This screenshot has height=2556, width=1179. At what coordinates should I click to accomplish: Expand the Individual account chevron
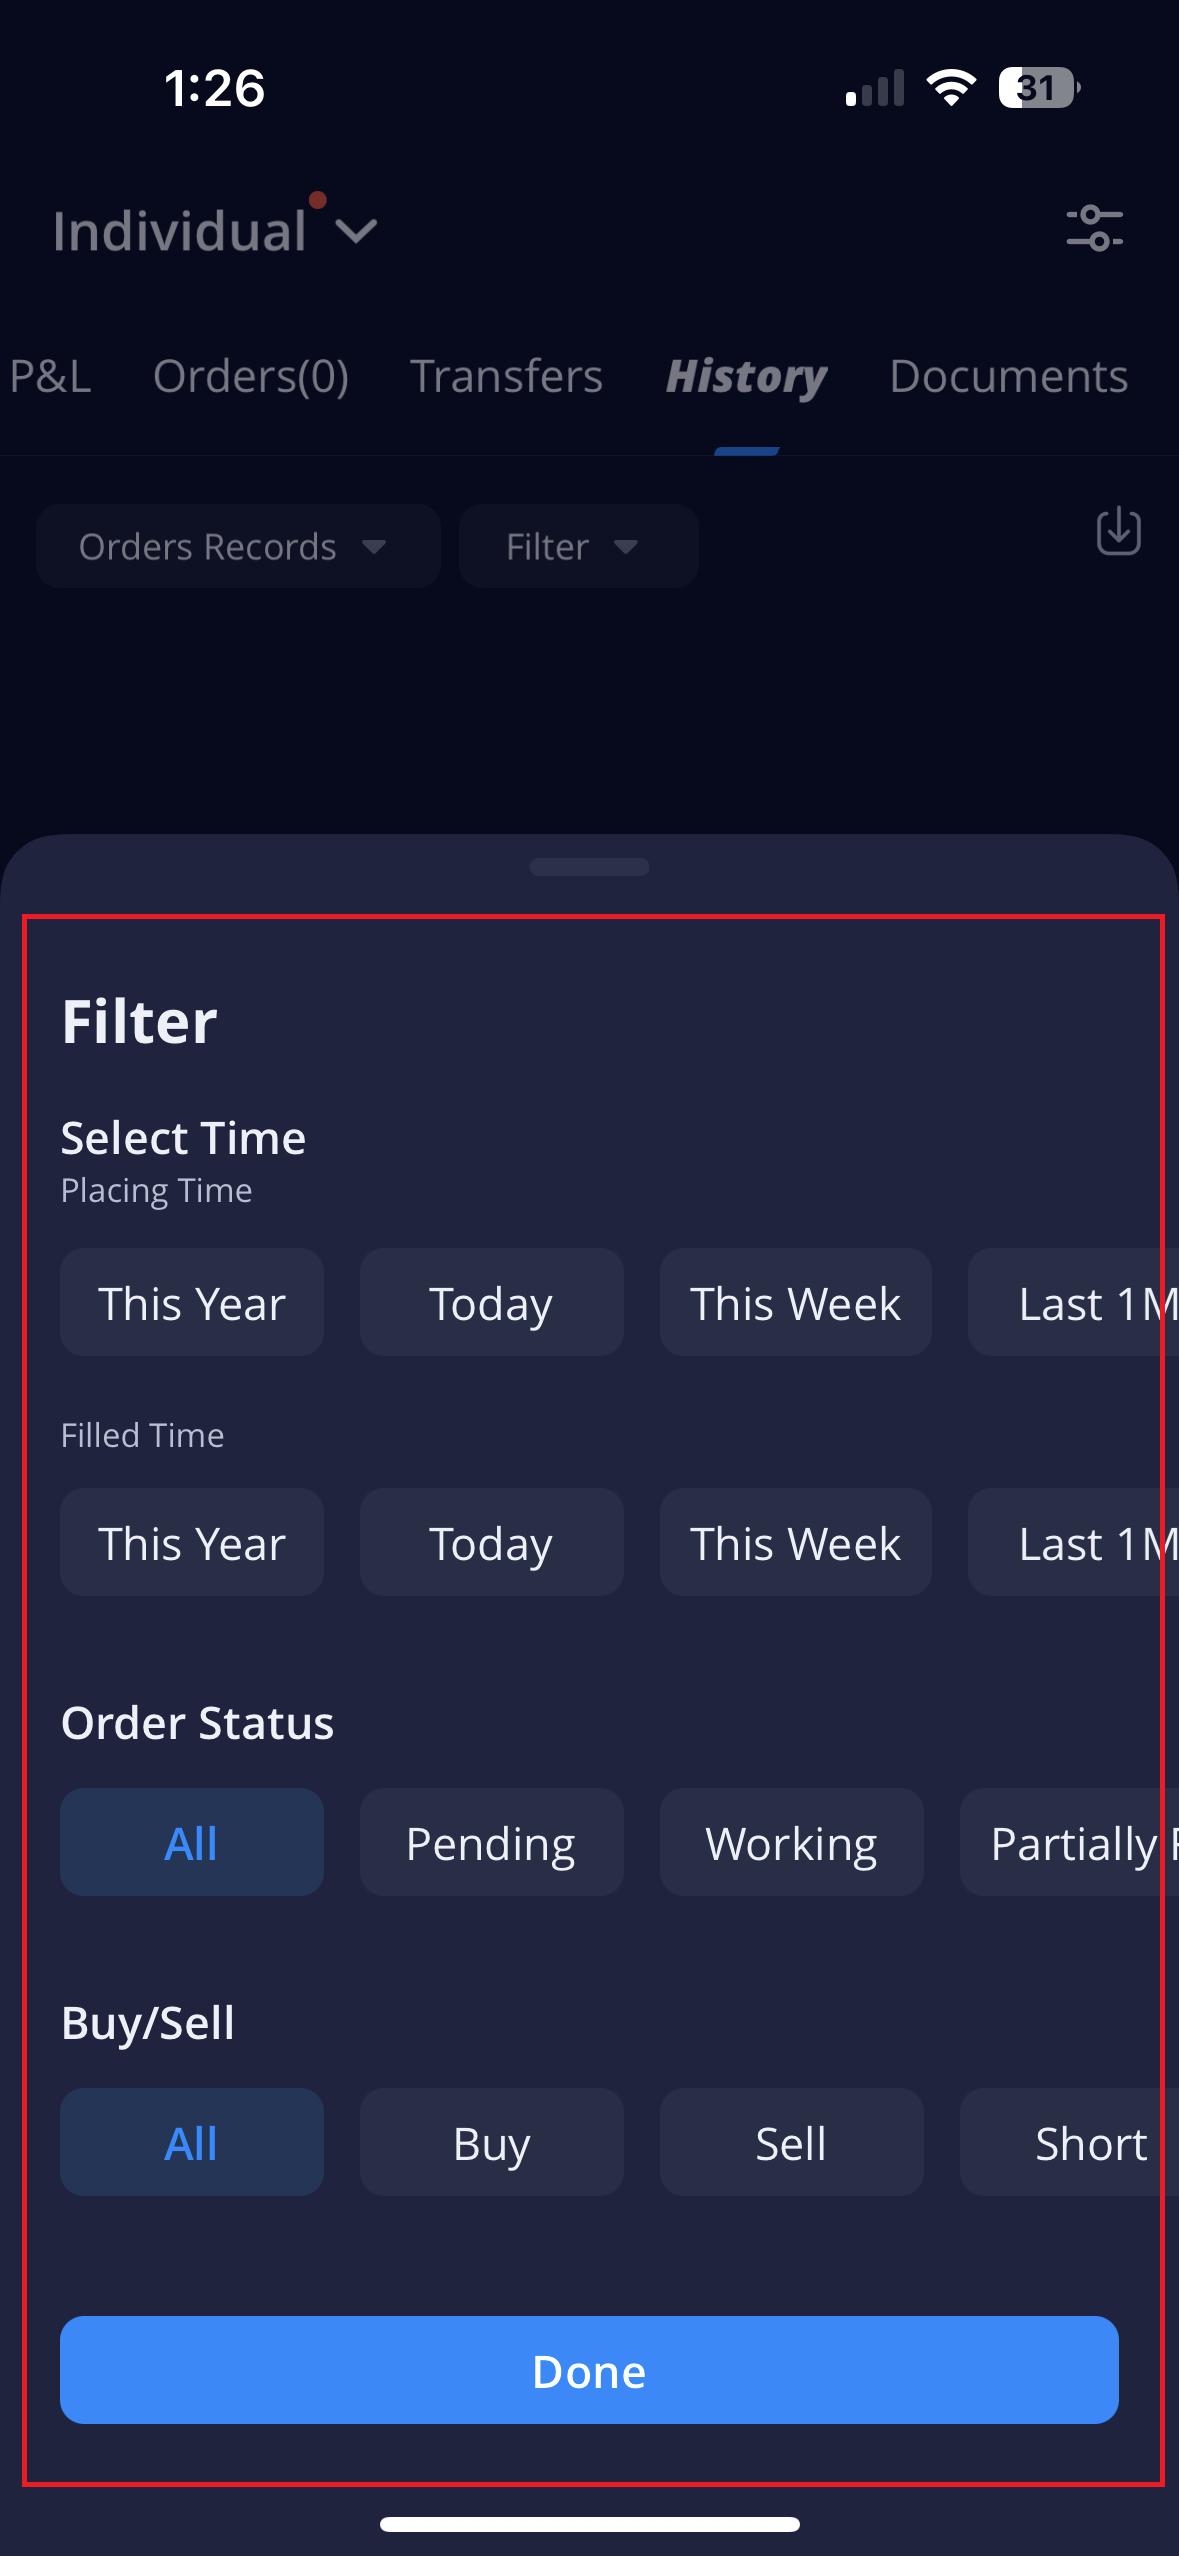(x=356, y=232)
